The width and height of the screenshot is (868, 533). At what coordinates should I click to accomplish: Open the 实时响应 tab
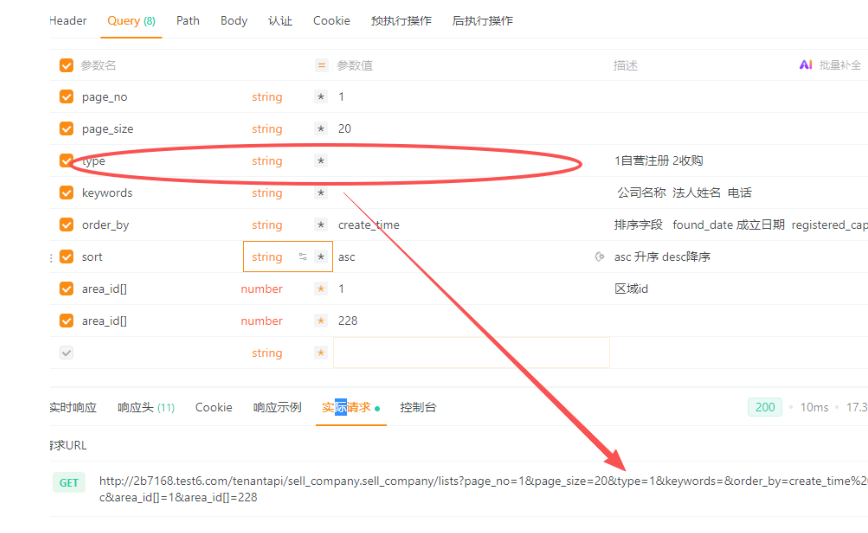[73, 407]
